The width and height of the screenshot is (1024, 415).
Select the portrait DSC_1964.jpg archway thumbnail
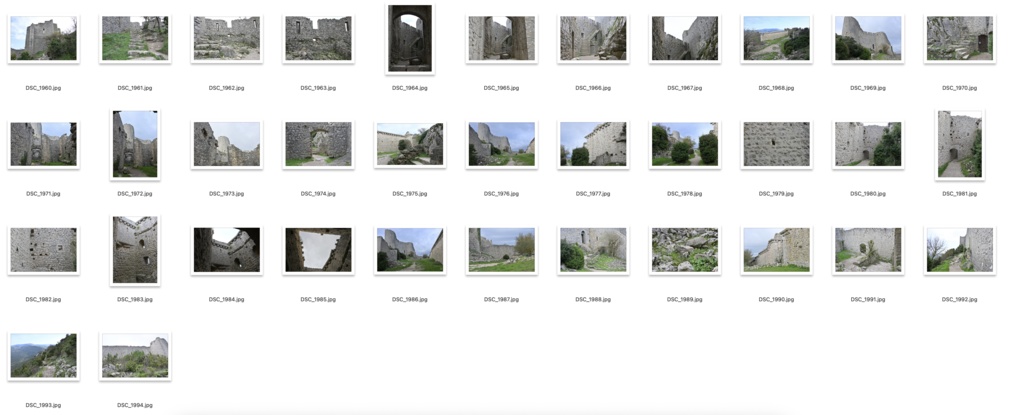pyautogui.click(x=409, y=39)
